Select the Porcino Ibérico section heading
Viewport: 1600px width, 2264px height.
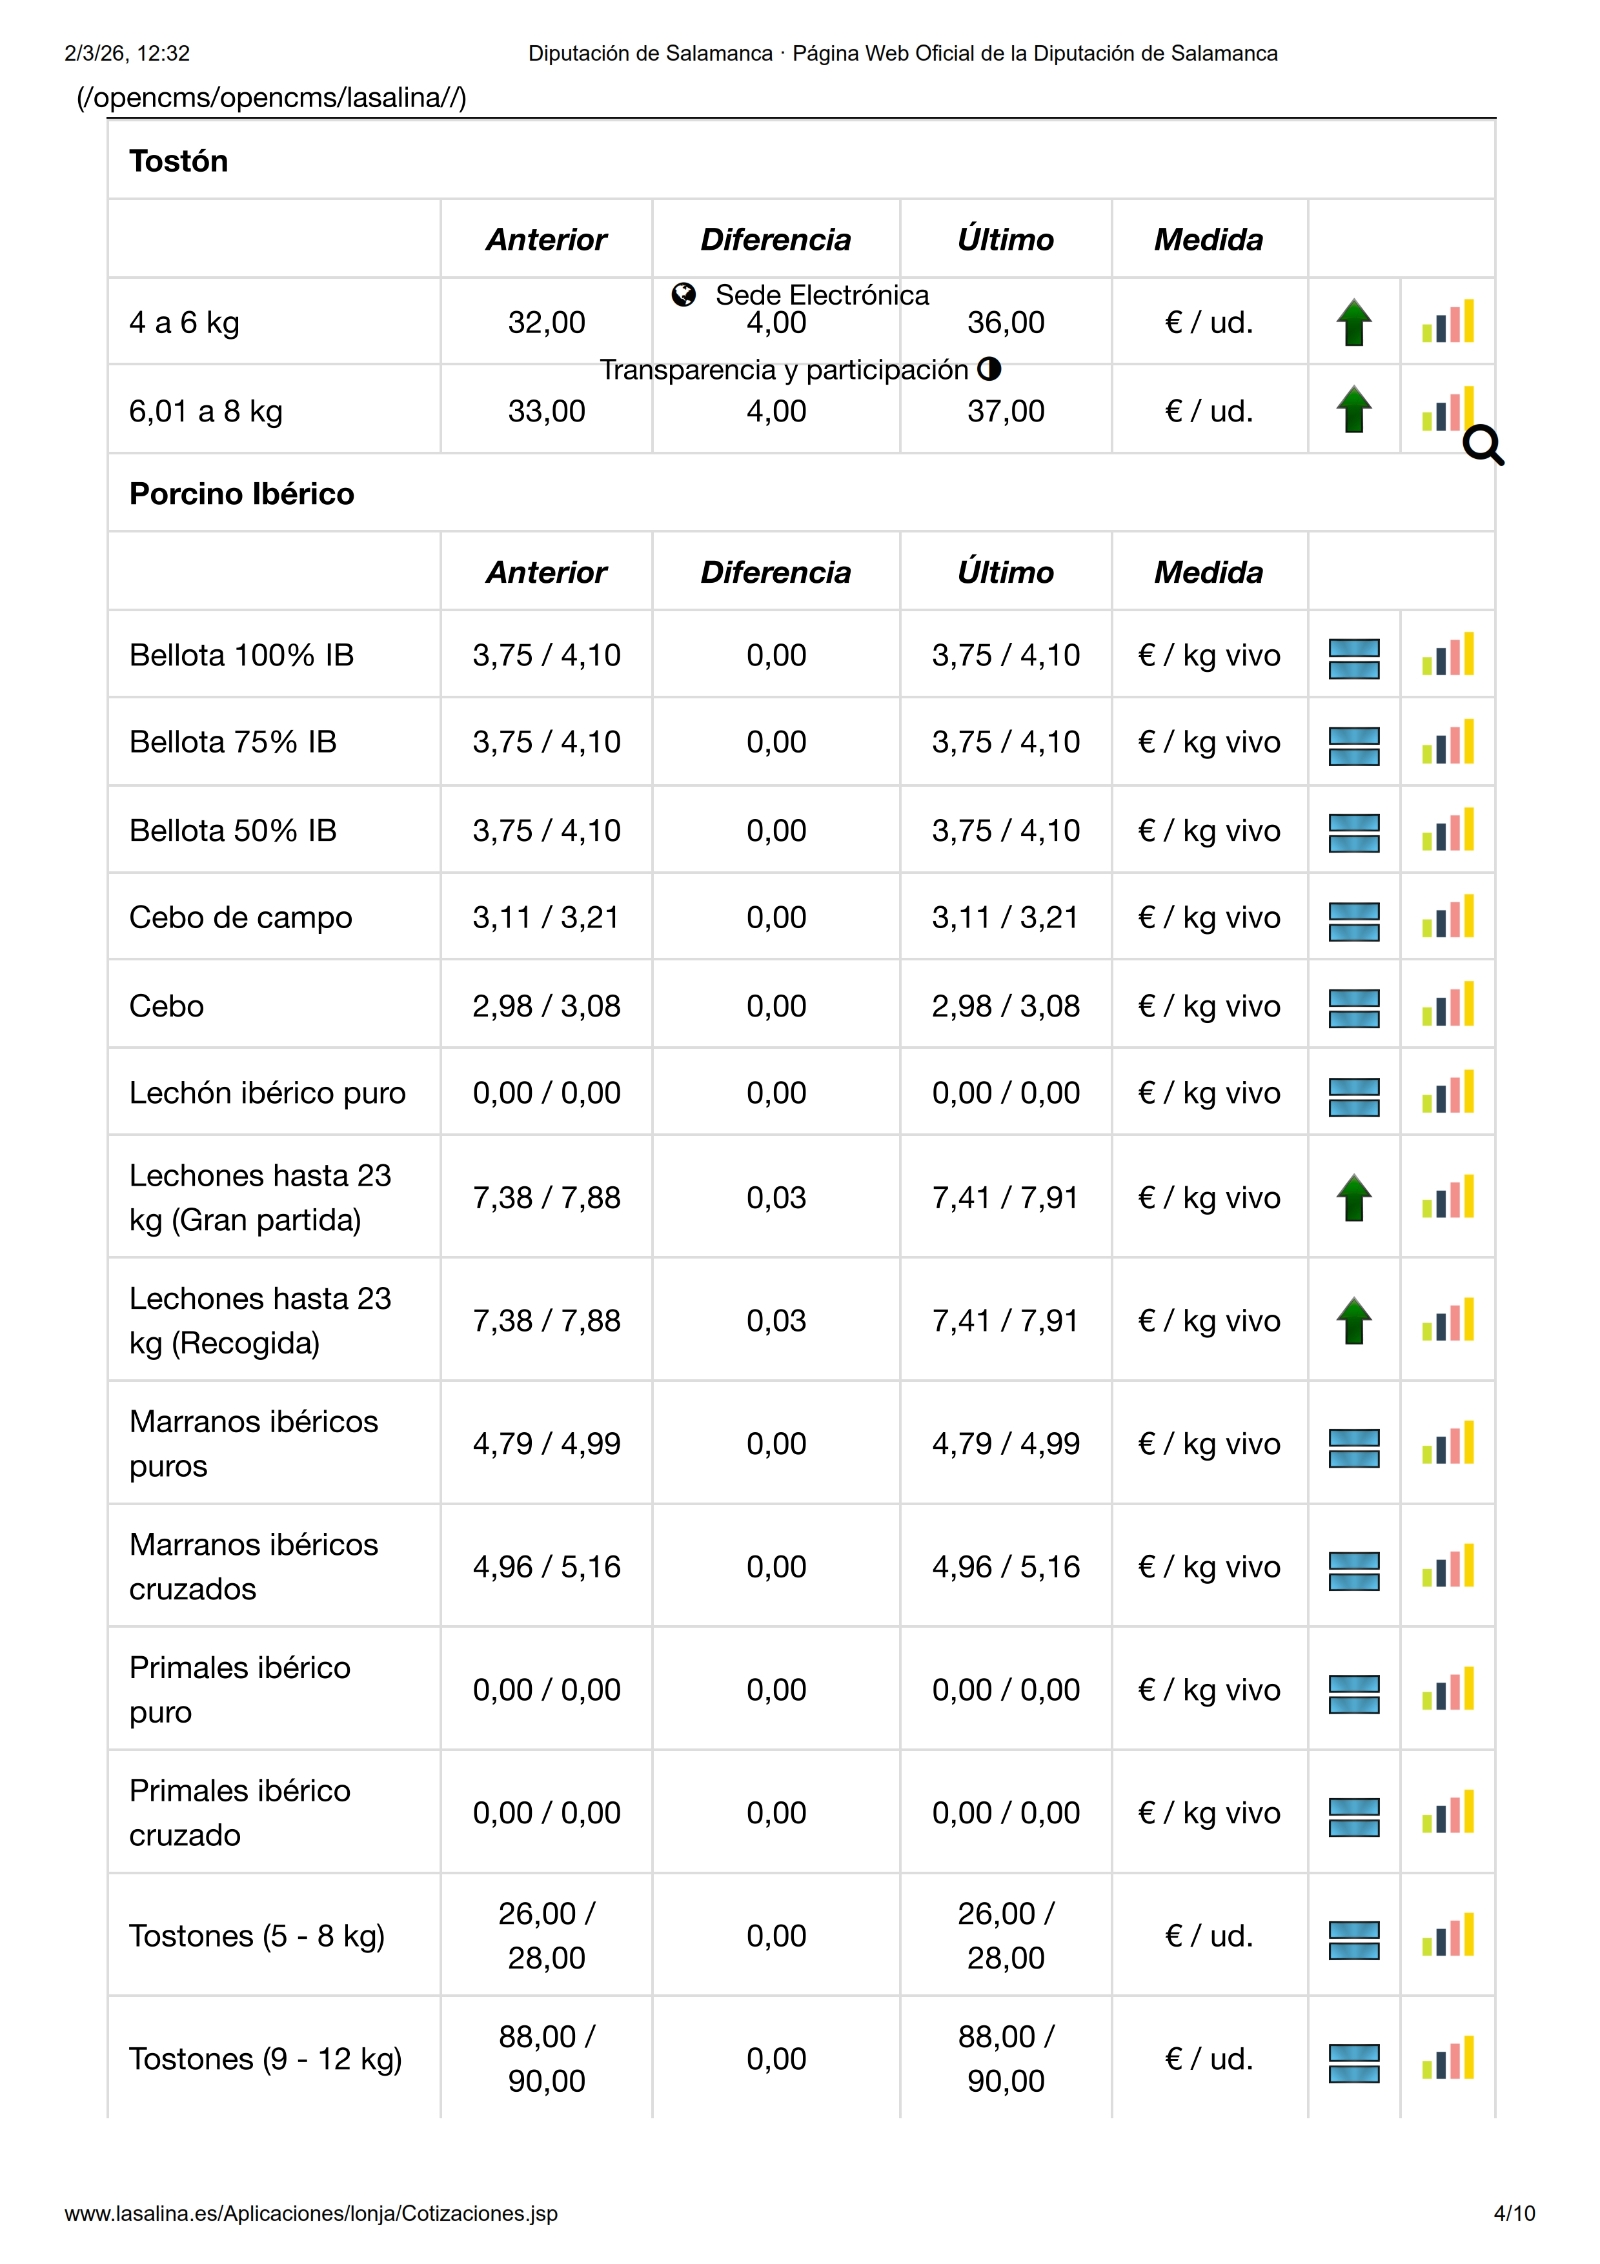click(x=242, y=494)
